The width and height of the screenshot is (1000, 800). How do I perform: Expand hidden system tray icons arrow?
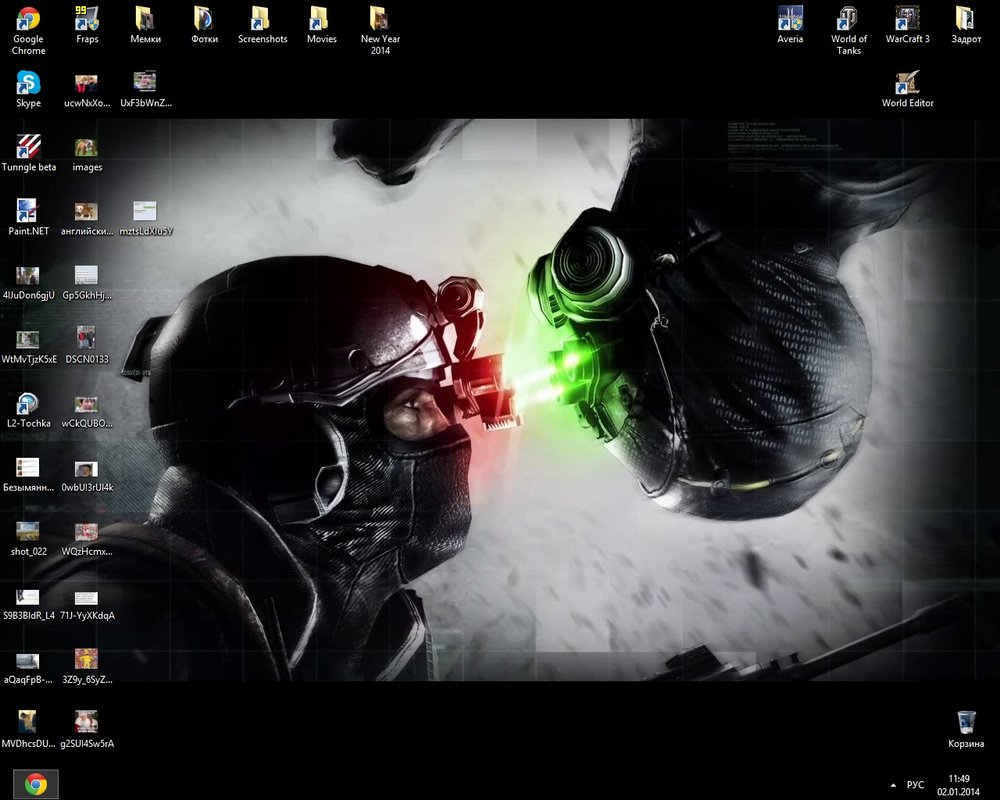tap(892, 785)
